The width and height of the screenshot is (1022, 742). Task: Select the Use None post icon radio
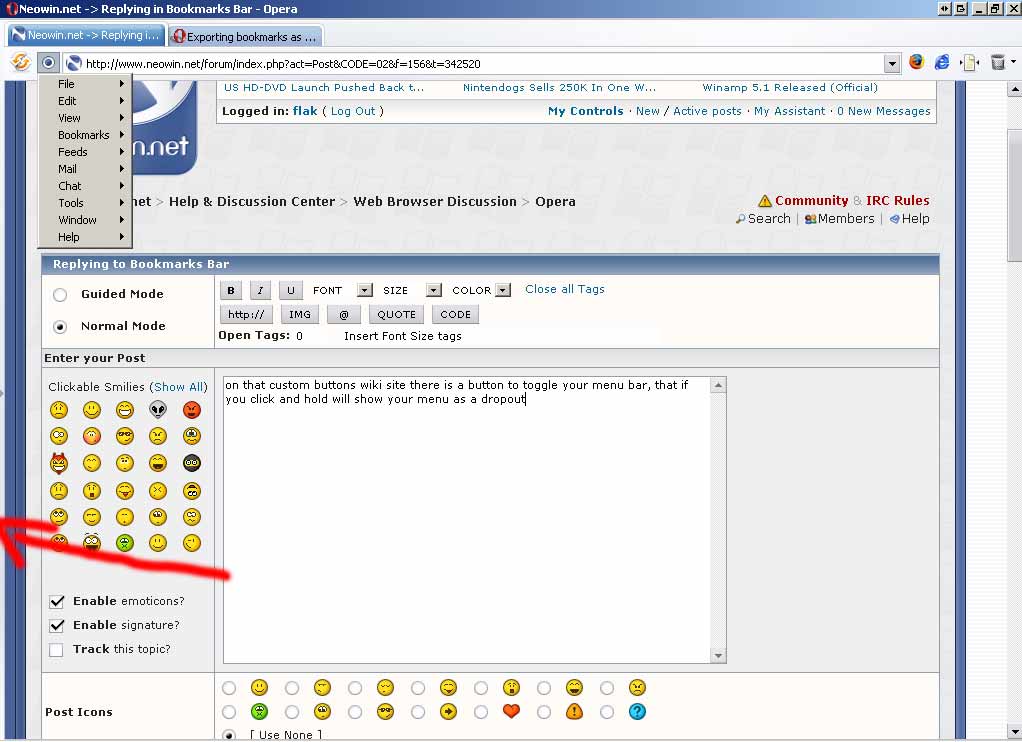pyautogui.click(x=229, y=735)
